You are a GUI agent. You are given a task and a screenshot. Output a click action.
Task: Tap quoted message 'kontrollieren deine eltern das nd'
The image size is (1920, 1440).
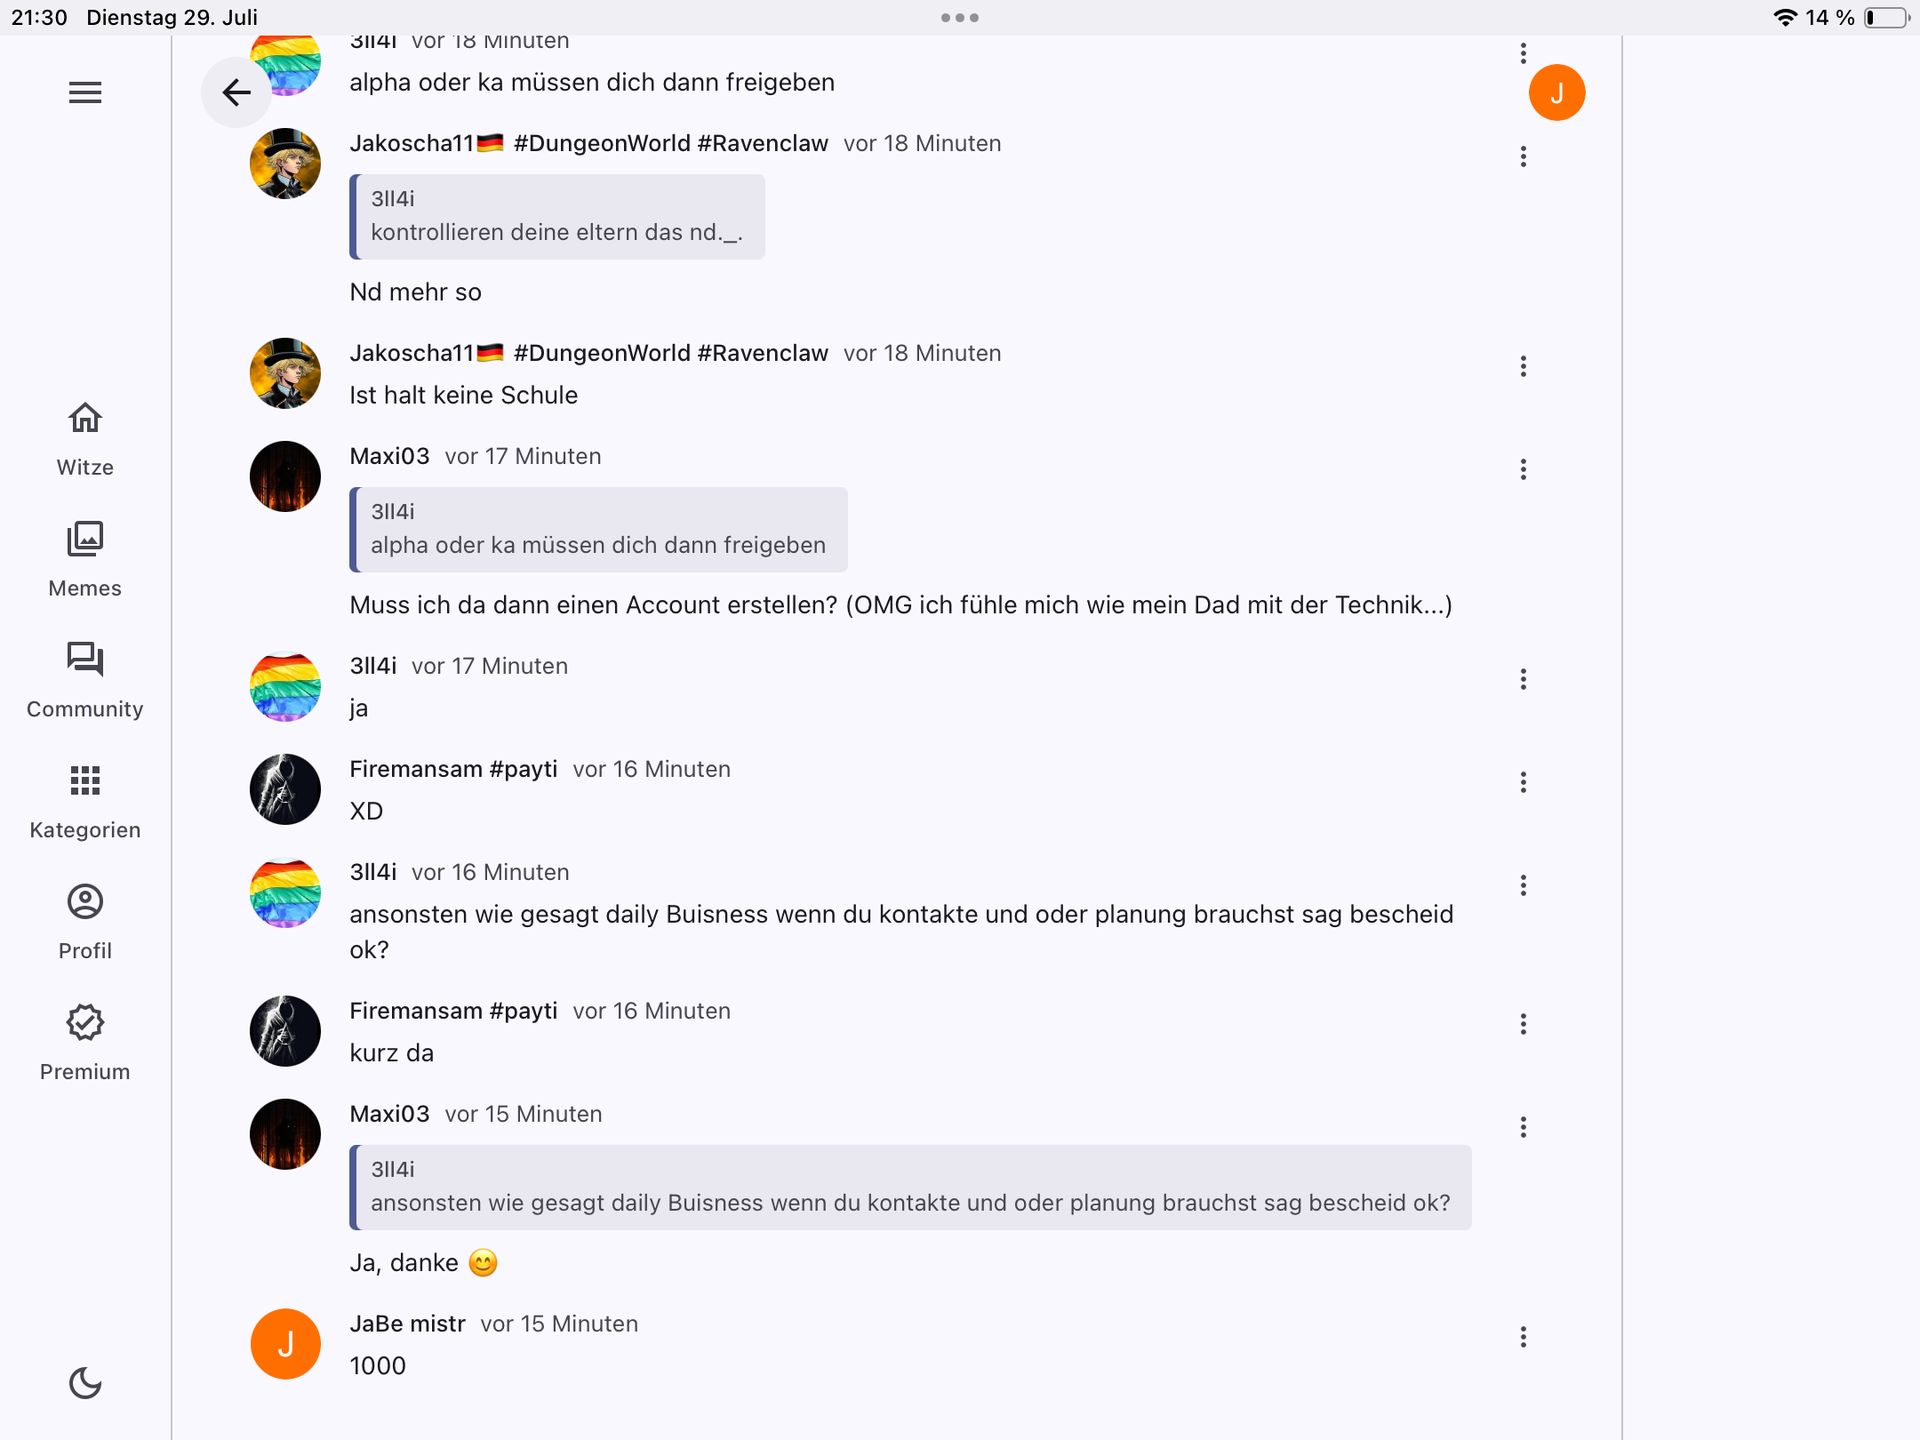[557, 217]
